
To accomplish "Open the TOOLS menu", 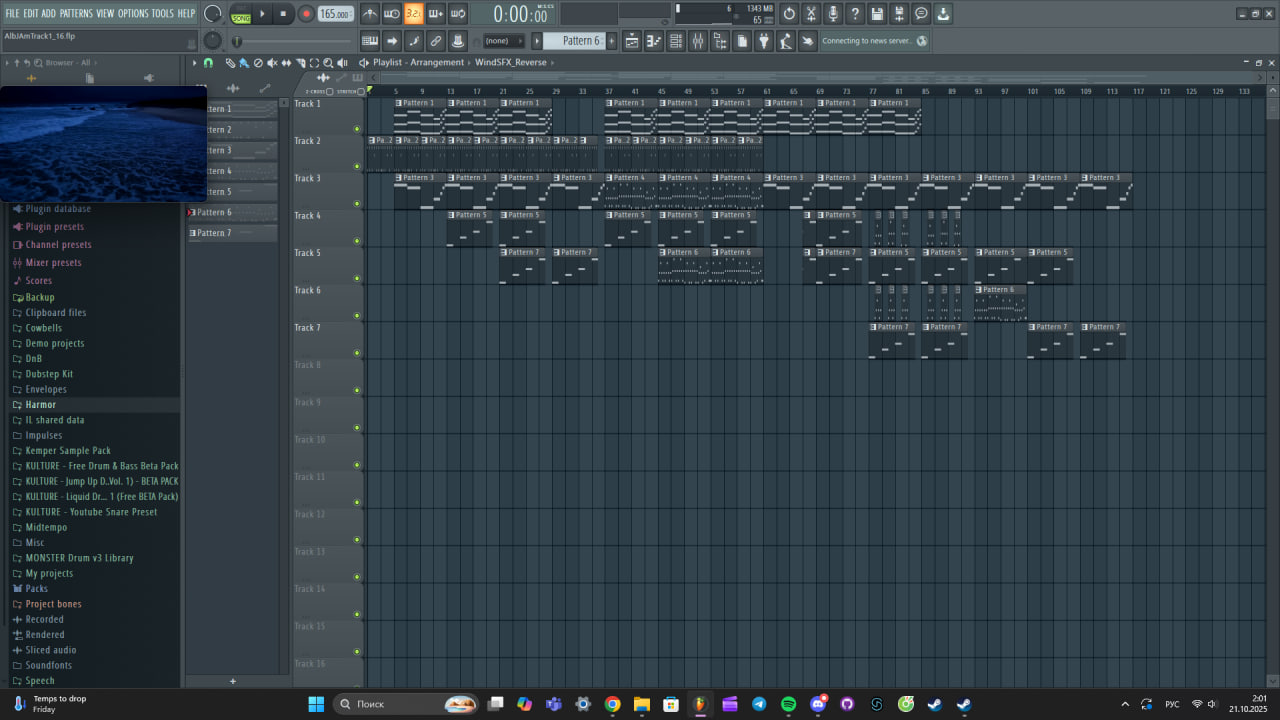I will tap(162, 13).
